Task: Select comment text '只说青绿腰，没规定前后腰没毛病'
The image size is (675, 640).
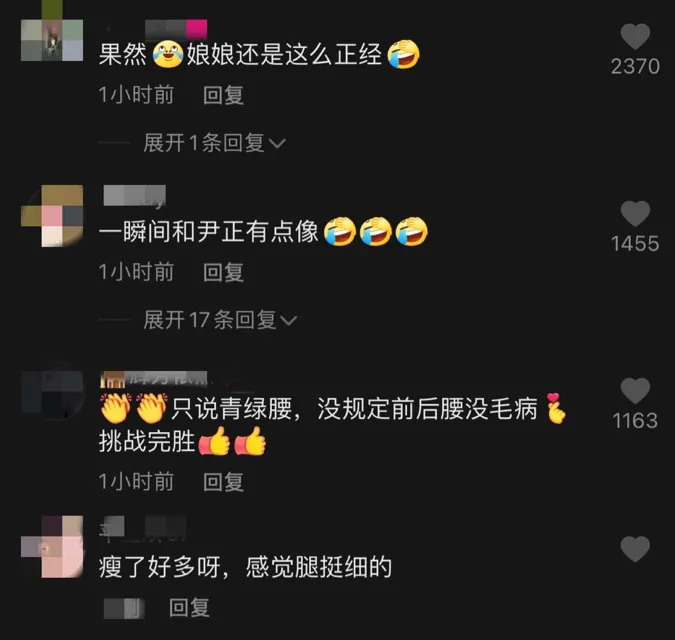Action: (354, 408)
